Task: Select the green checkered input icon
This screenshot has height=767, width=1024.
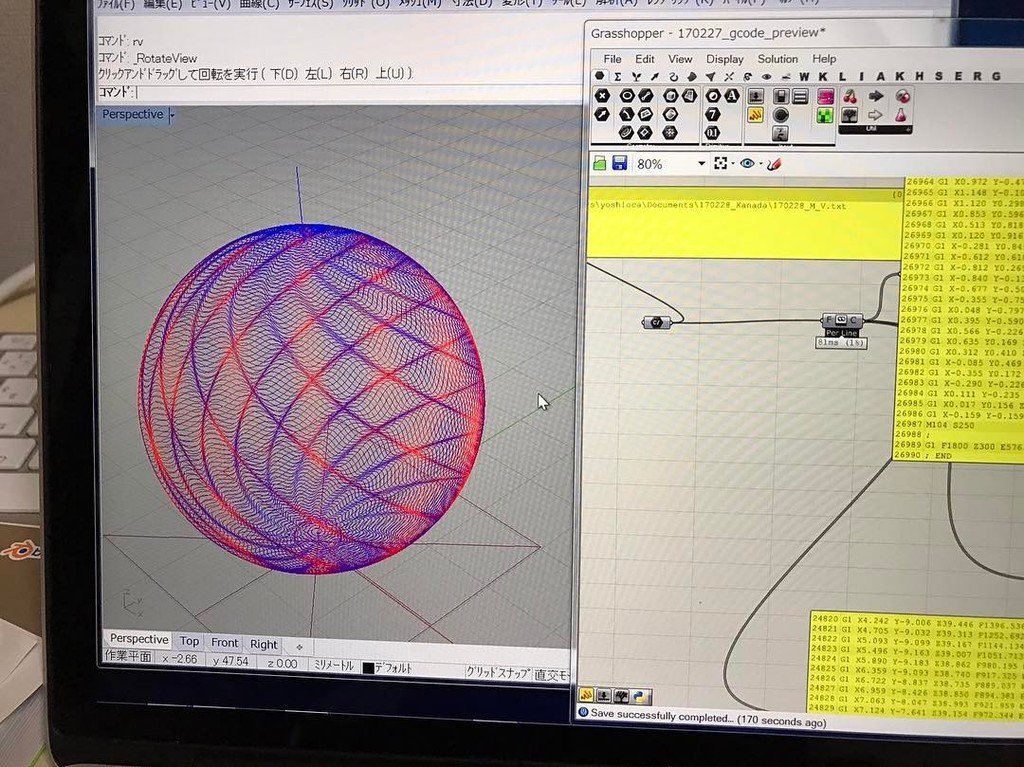Action: coord(825,116)
